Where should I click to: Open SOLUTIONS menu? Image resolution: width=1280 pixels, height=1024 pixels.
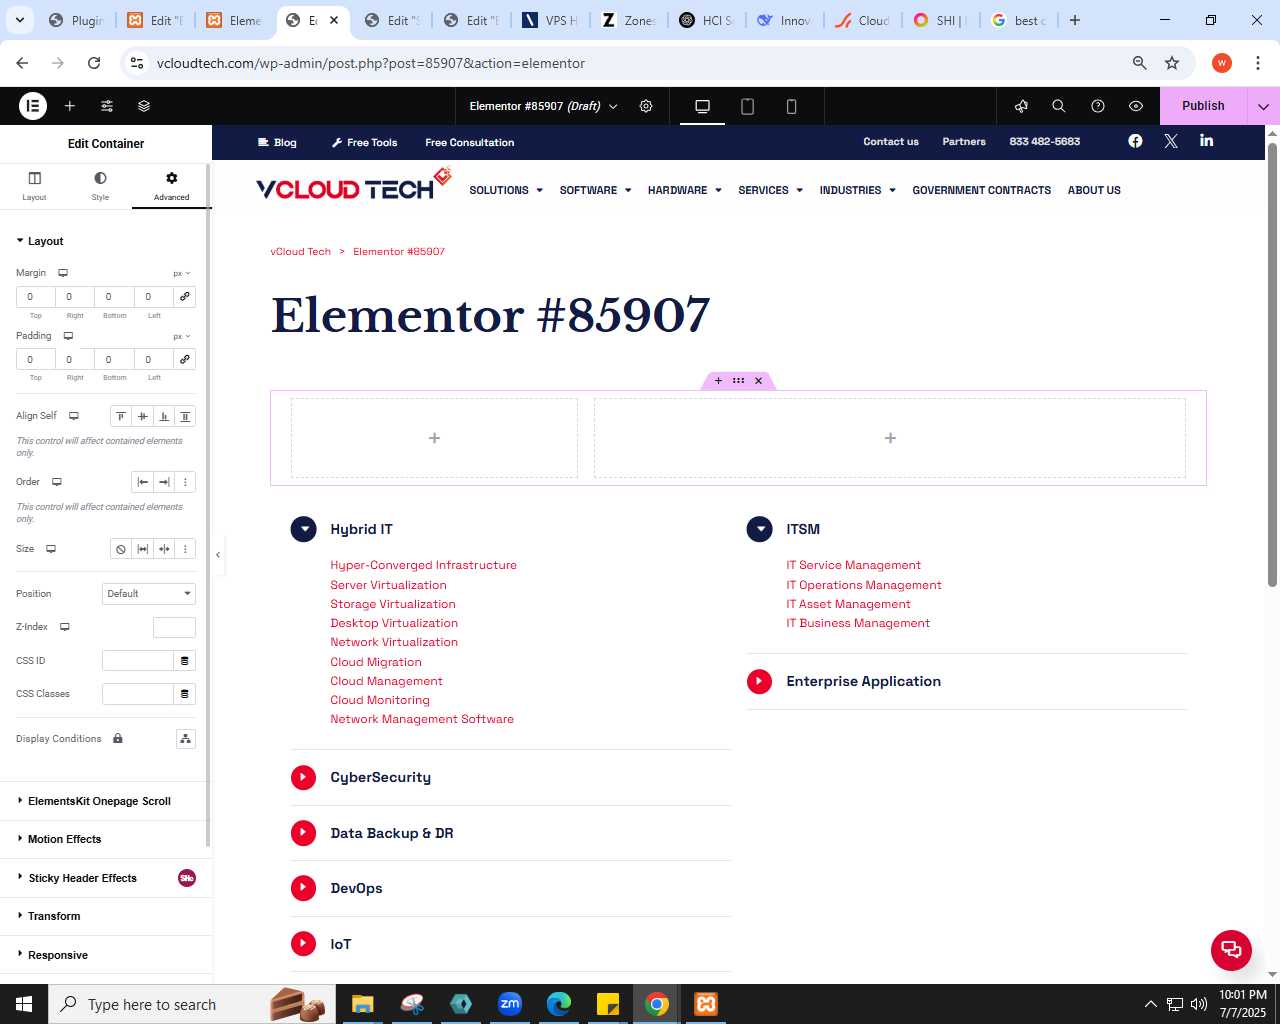pyautogui.click(x=506, y=190)
